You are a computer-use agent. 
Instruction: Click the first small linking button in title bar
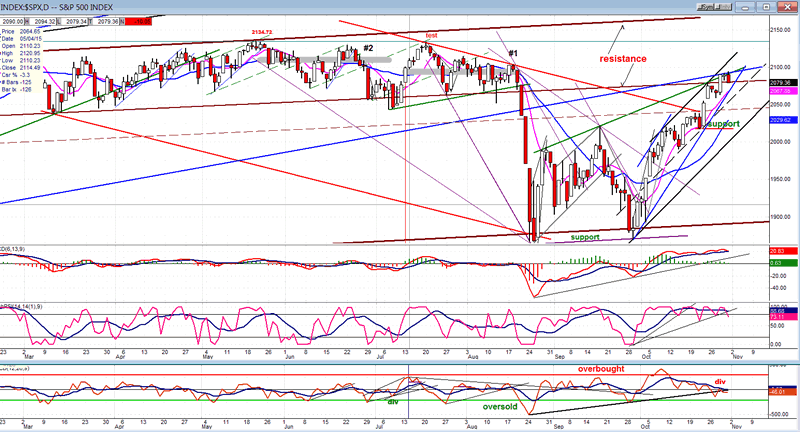(x=706, y=7)
